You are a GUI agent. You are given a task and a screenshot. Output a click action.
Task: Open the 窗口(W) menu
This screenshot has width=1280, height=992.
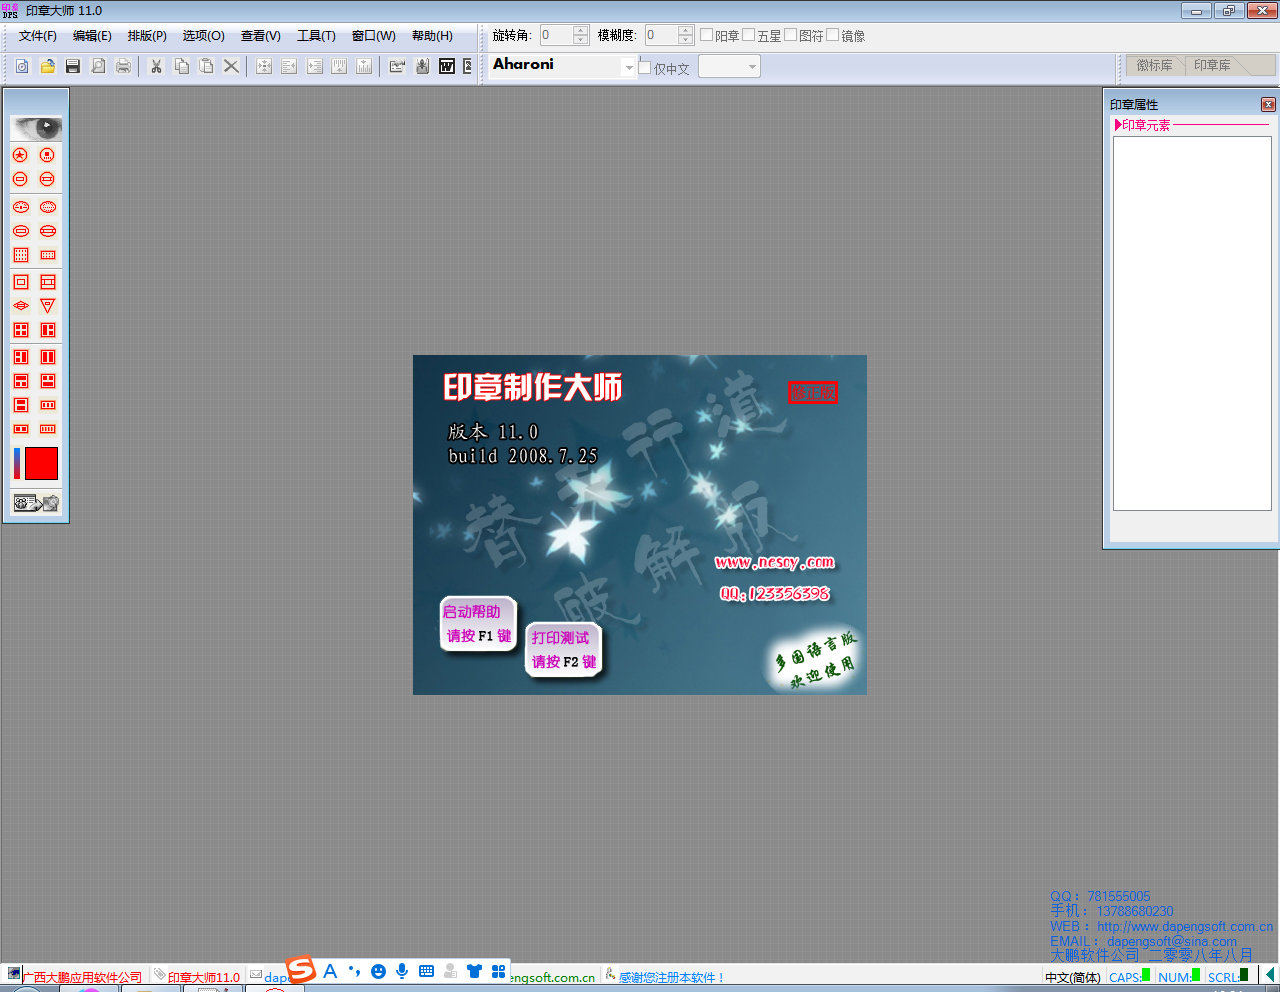(373, 36)
